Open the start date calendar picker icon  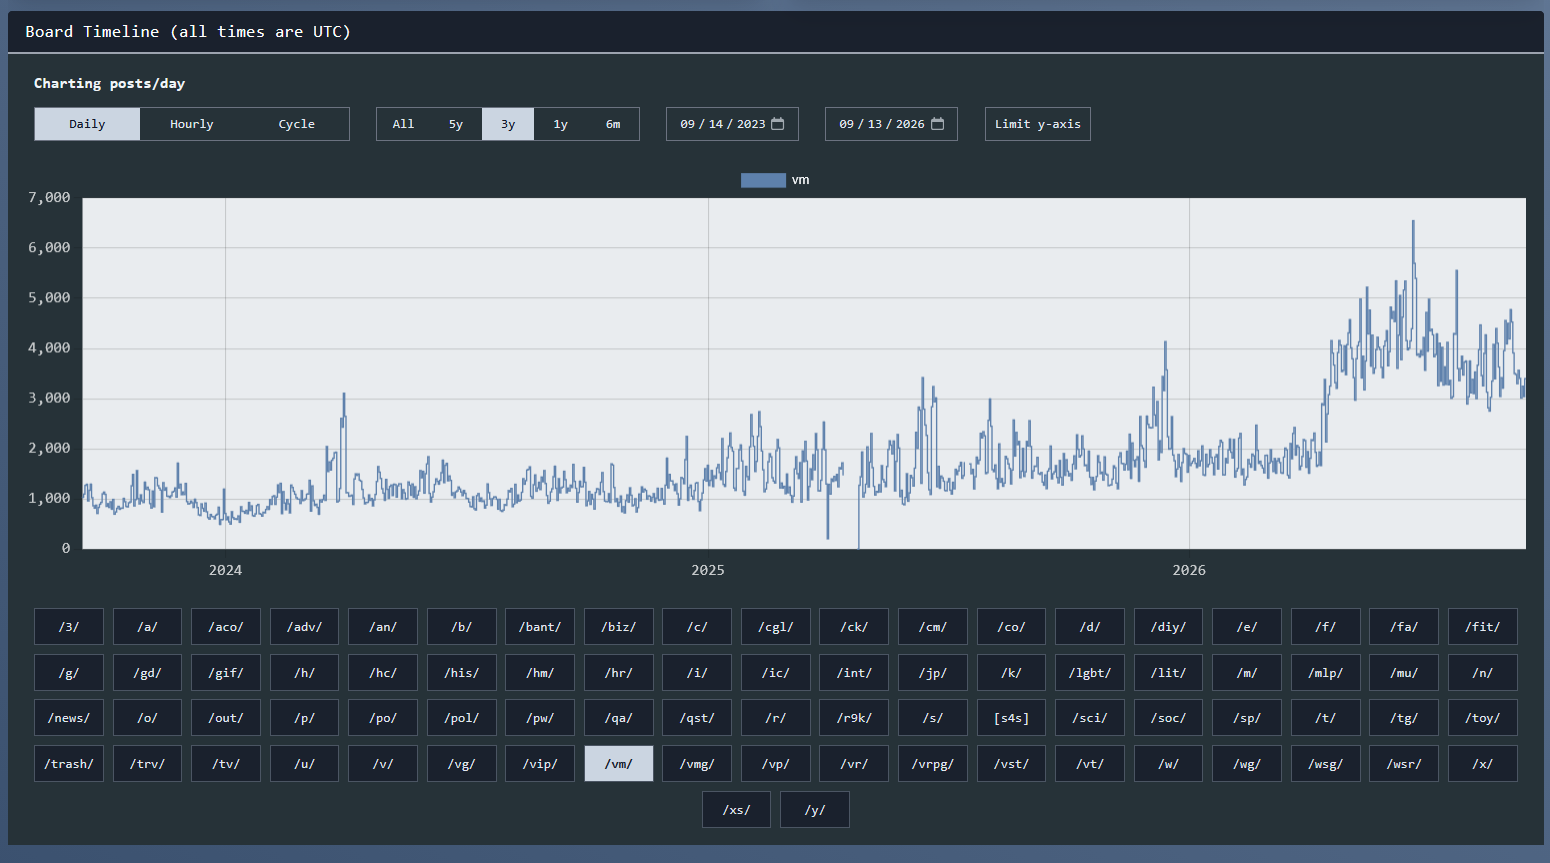click(778, 124)
